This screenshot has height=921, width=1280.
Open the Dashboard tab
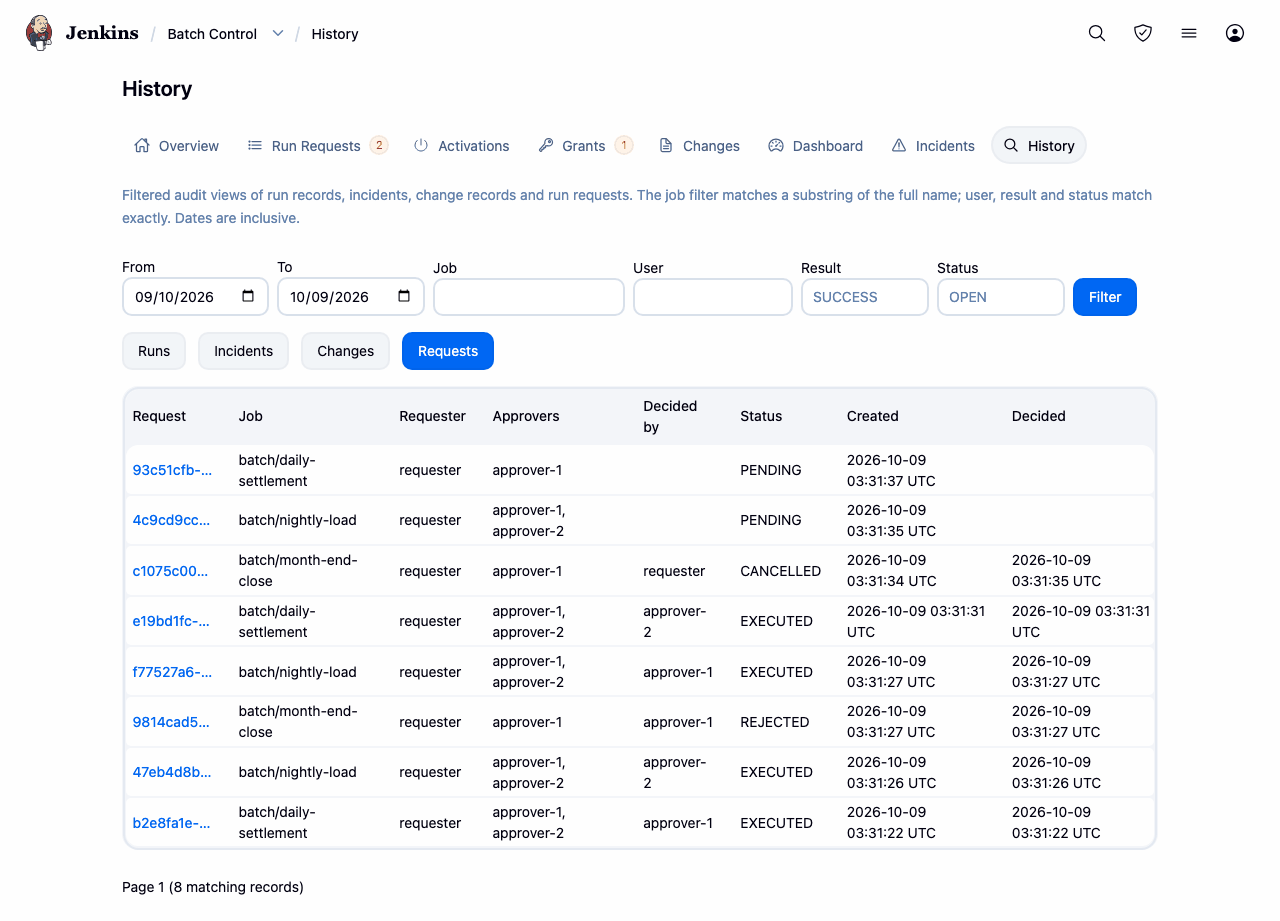coord(816,146)
